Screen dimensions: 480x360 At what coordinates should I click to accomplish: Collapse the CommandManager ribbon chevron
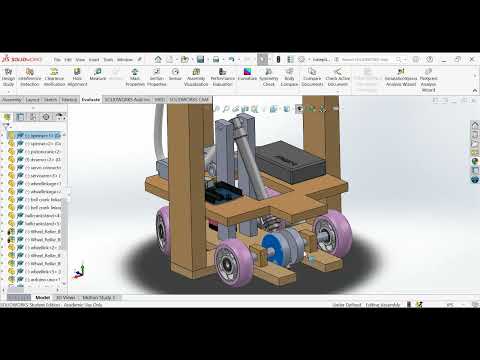pyautogui.click(x=475, y=91)
